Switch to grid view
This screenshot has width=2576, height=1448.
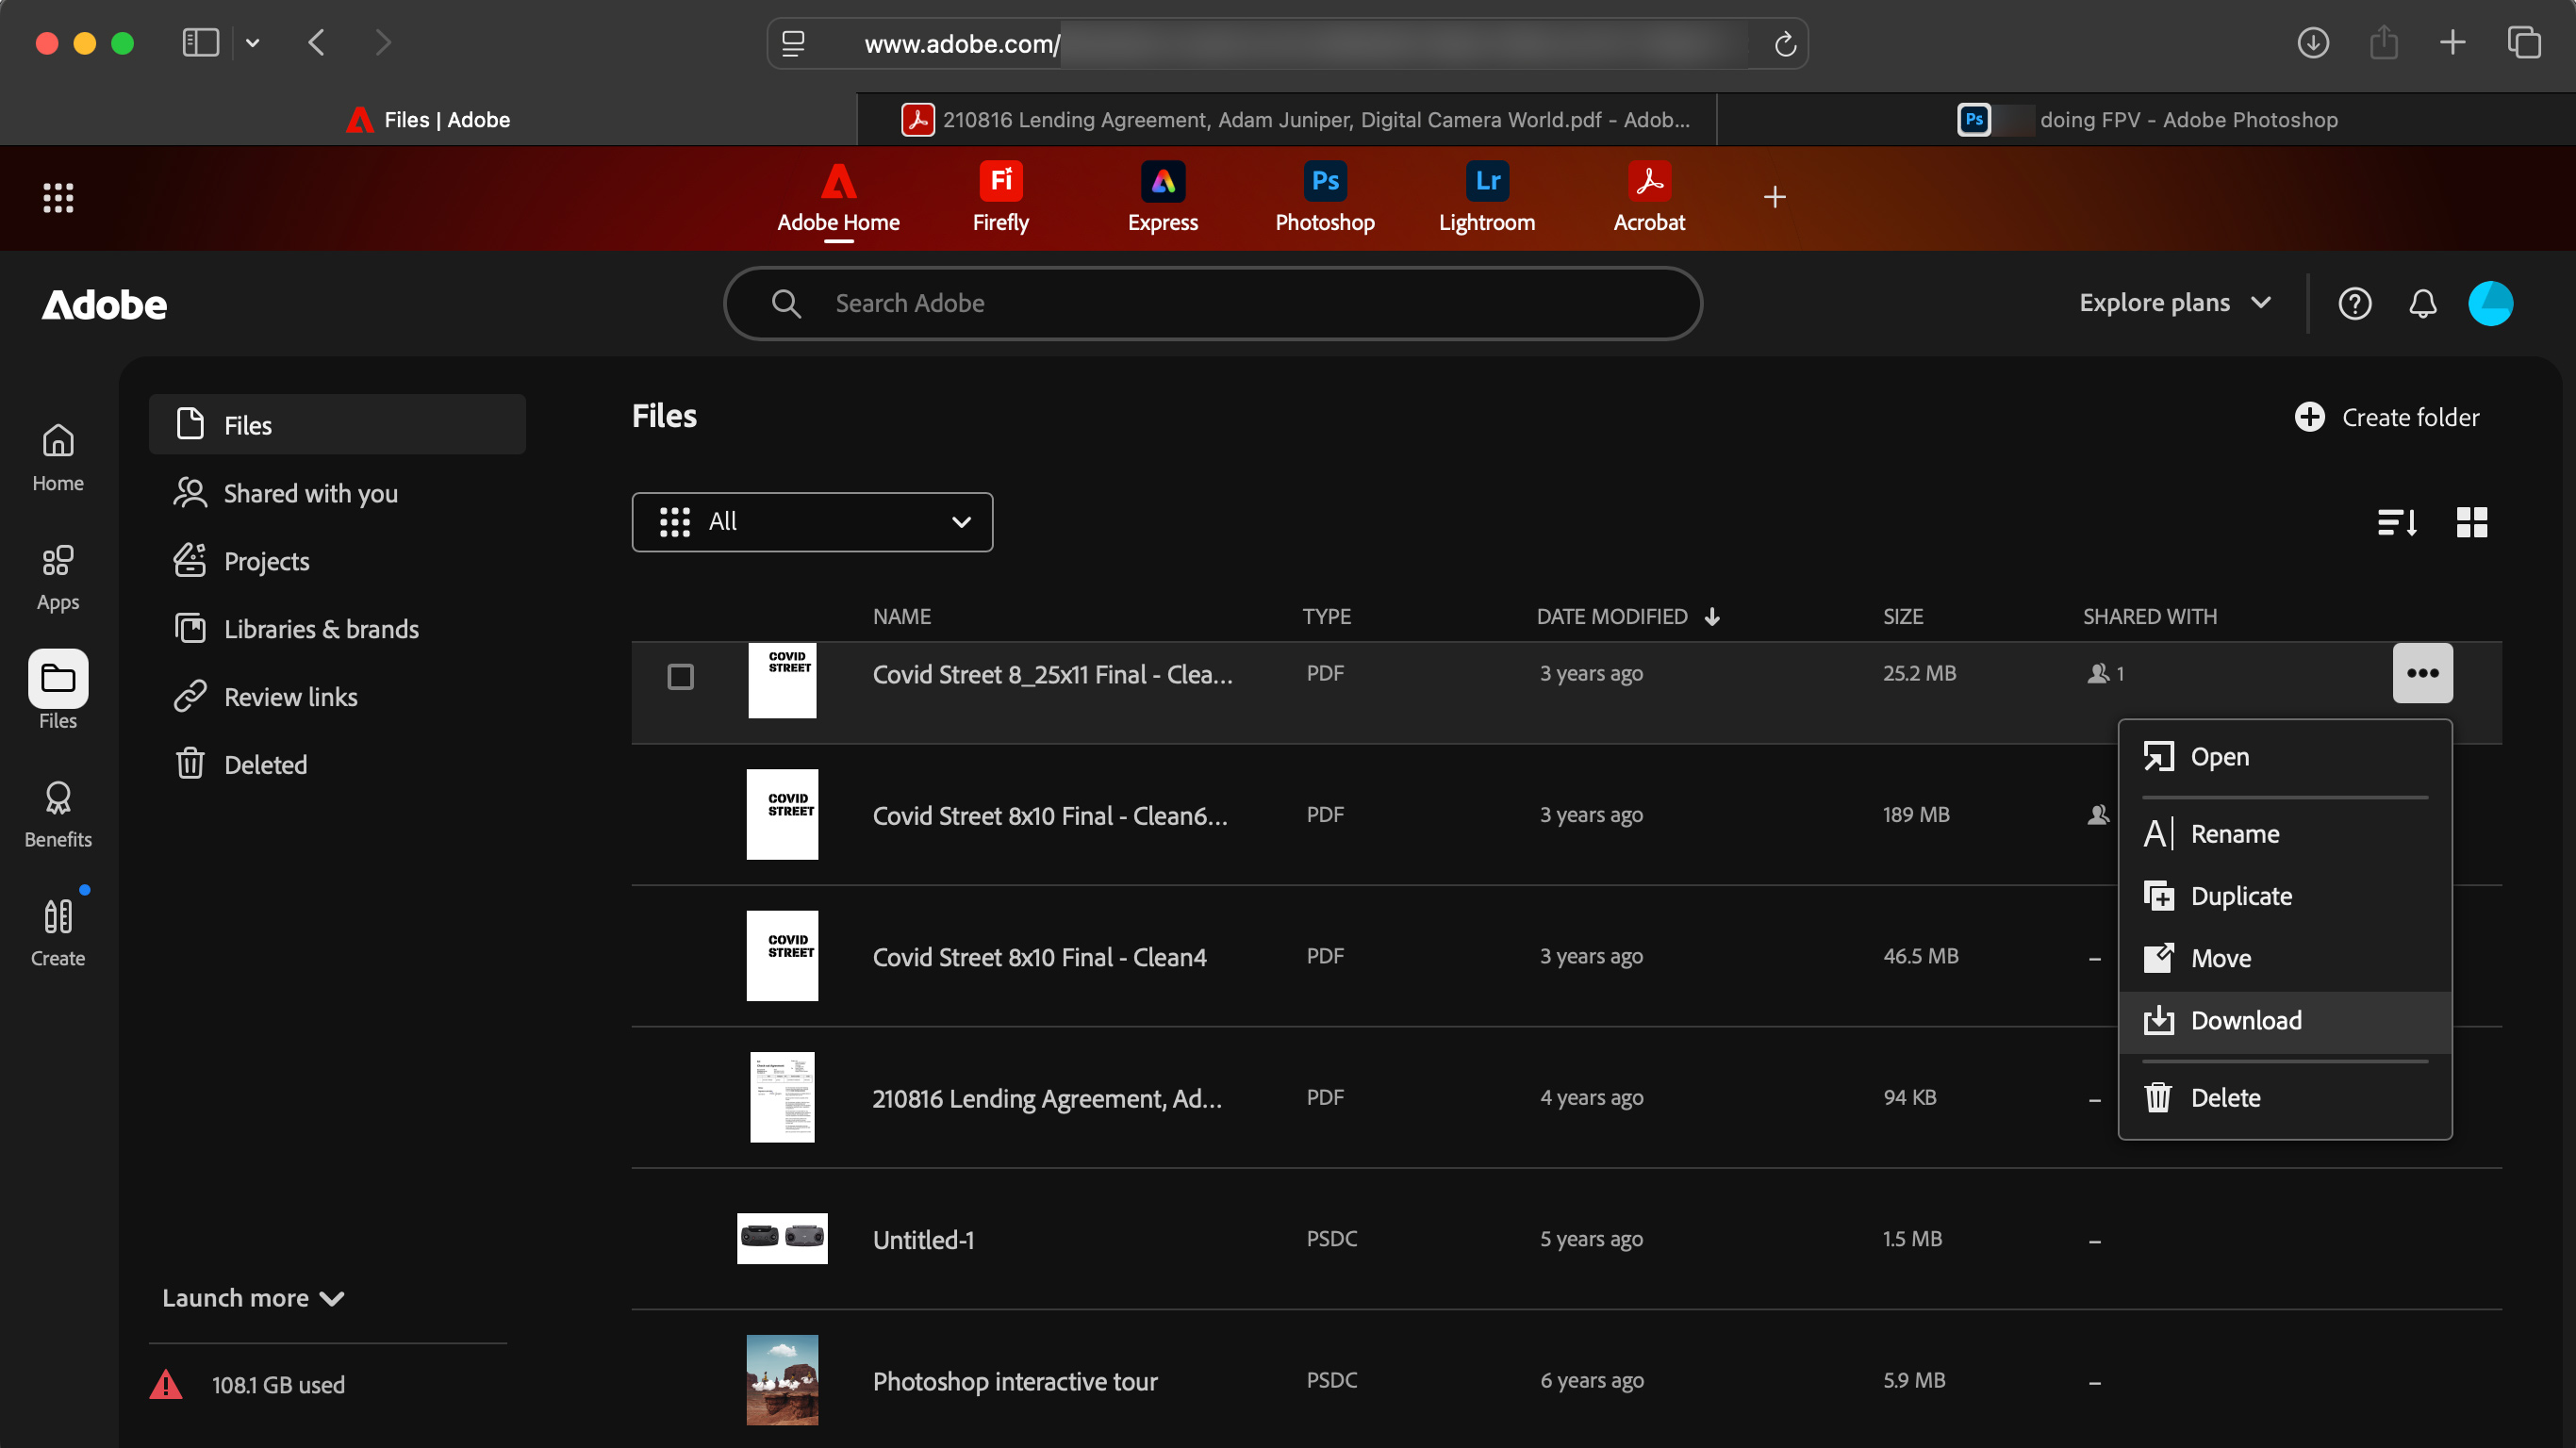click(x=2471, y=522)
